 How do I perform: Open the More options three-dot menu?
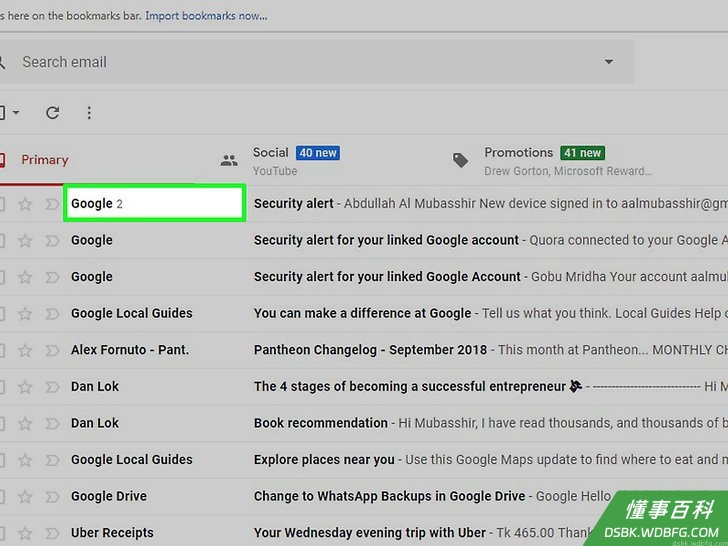tap(89, 113)
